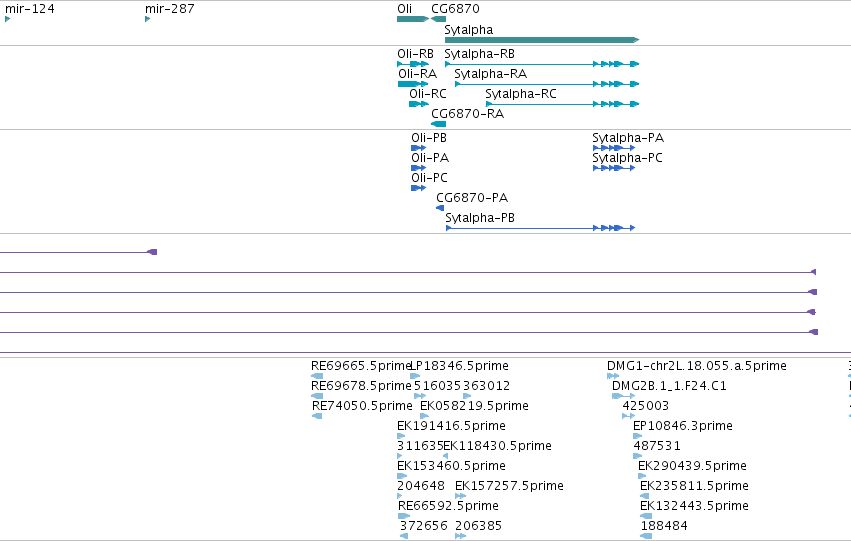Screen dimensions: 851x541
Task: Select Sytalpha-RB transcript label
Action: [x=479, y=54]
